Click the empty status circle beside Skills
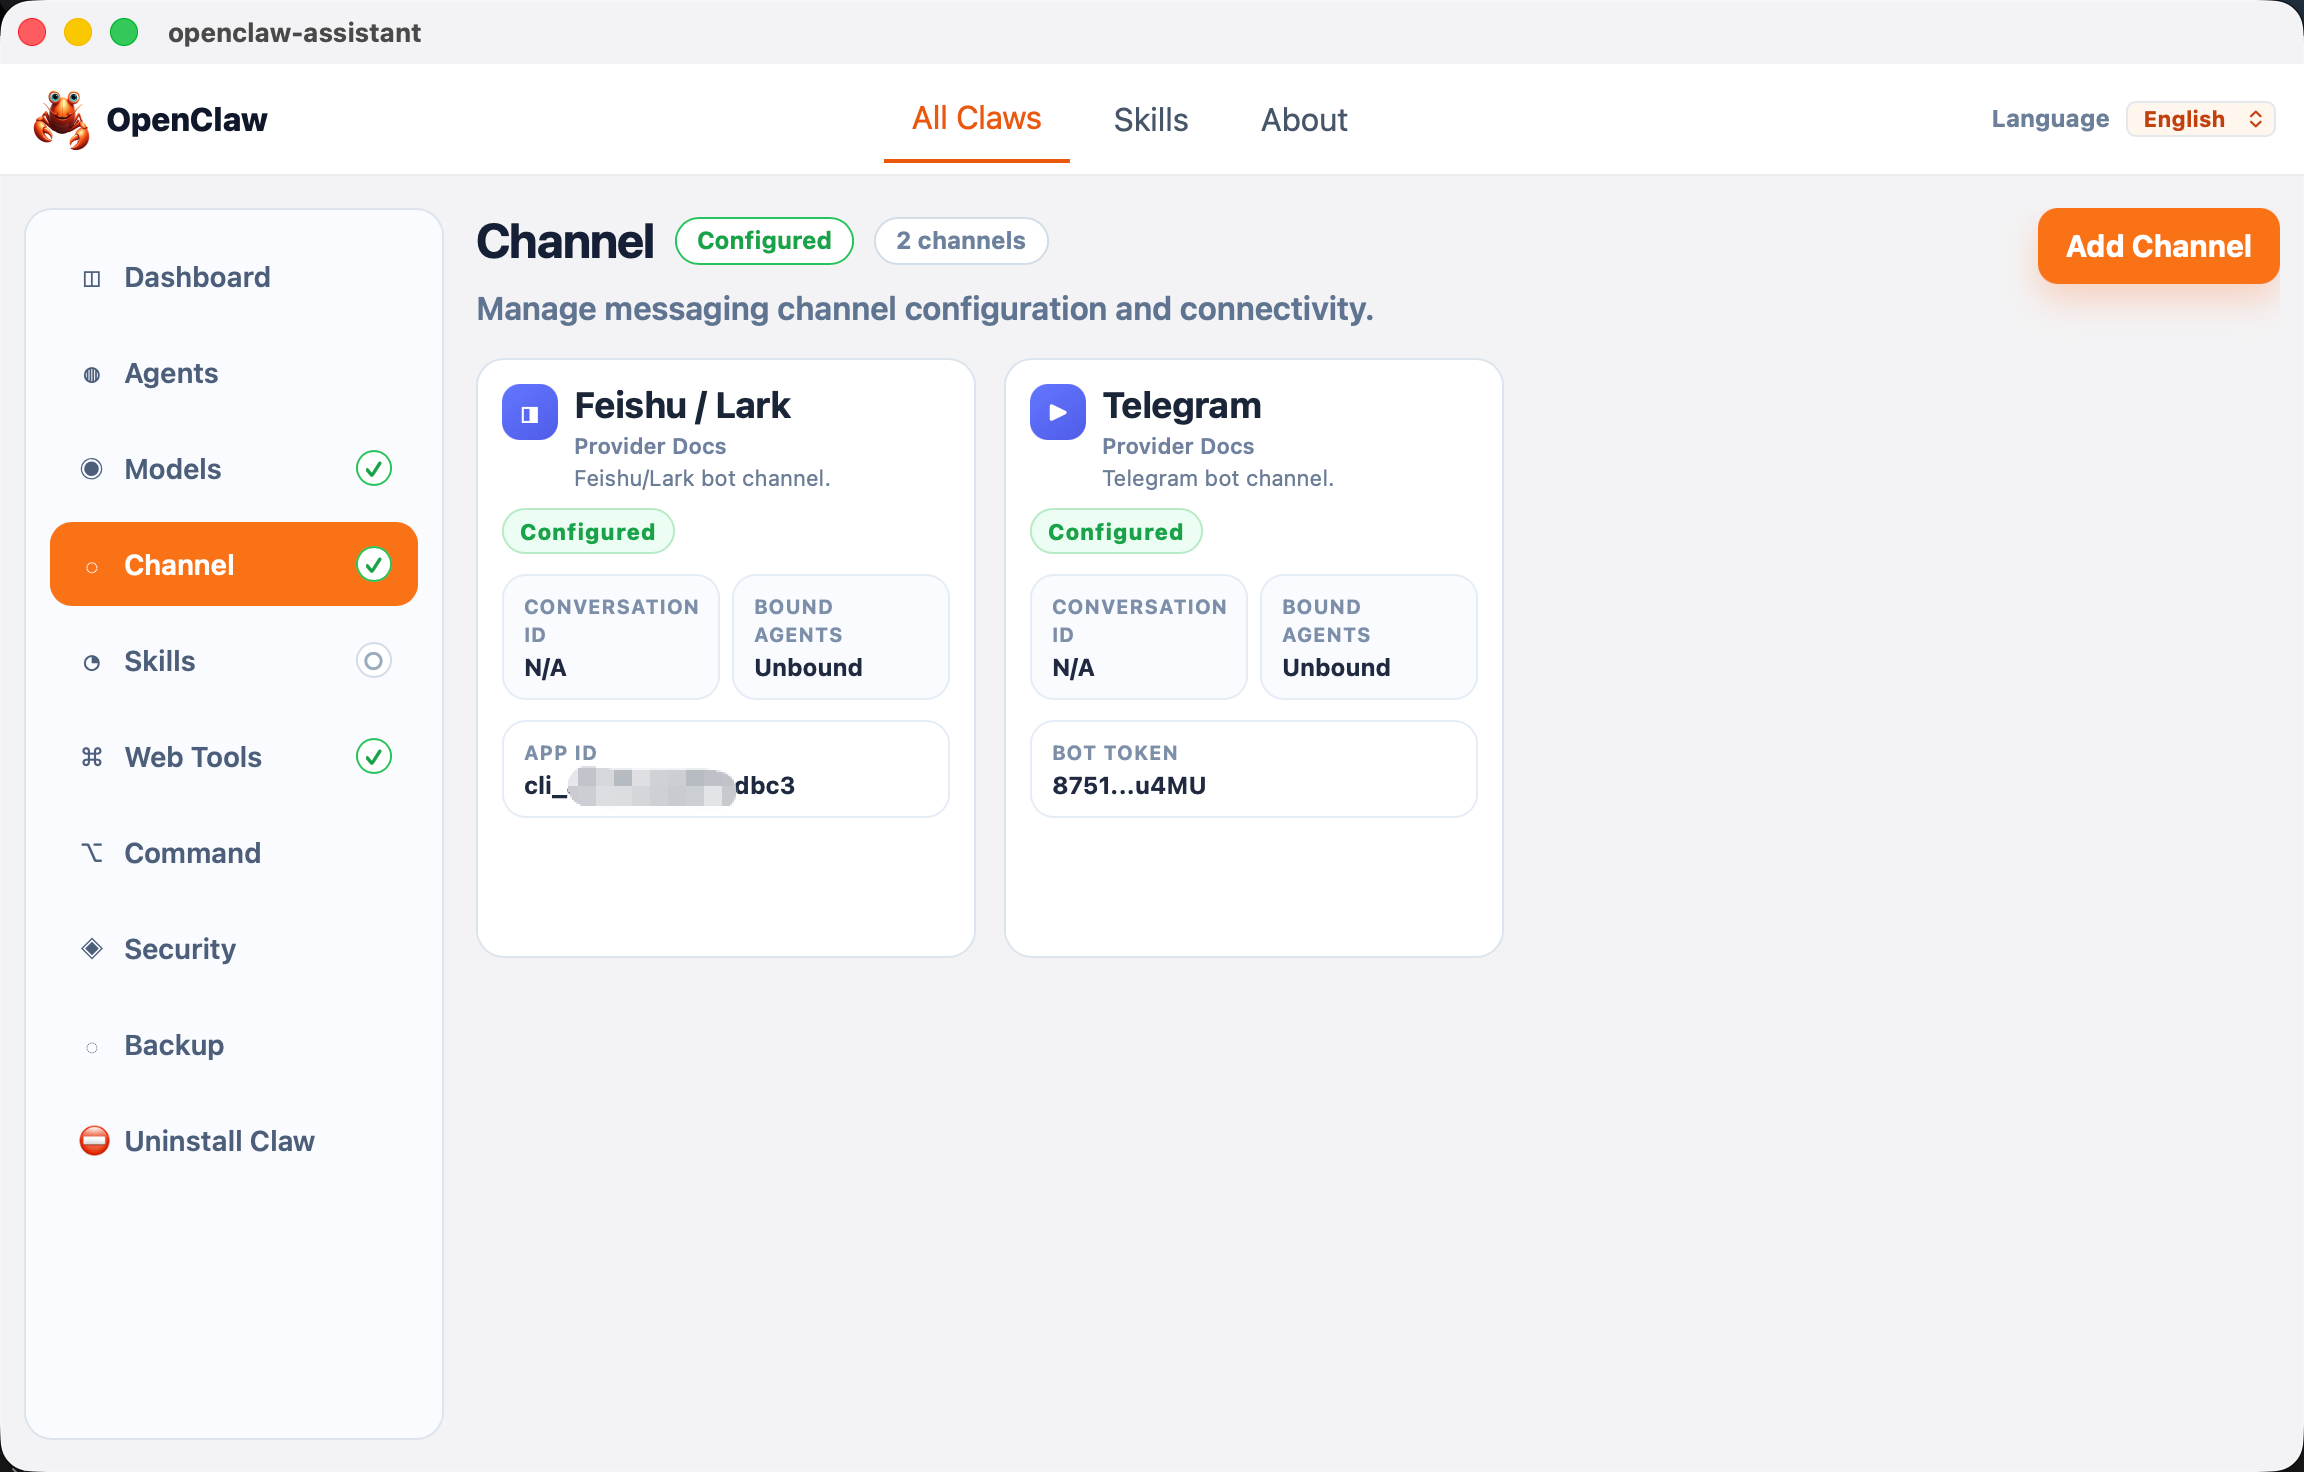 pyautogui.click(x=374, y=660)
